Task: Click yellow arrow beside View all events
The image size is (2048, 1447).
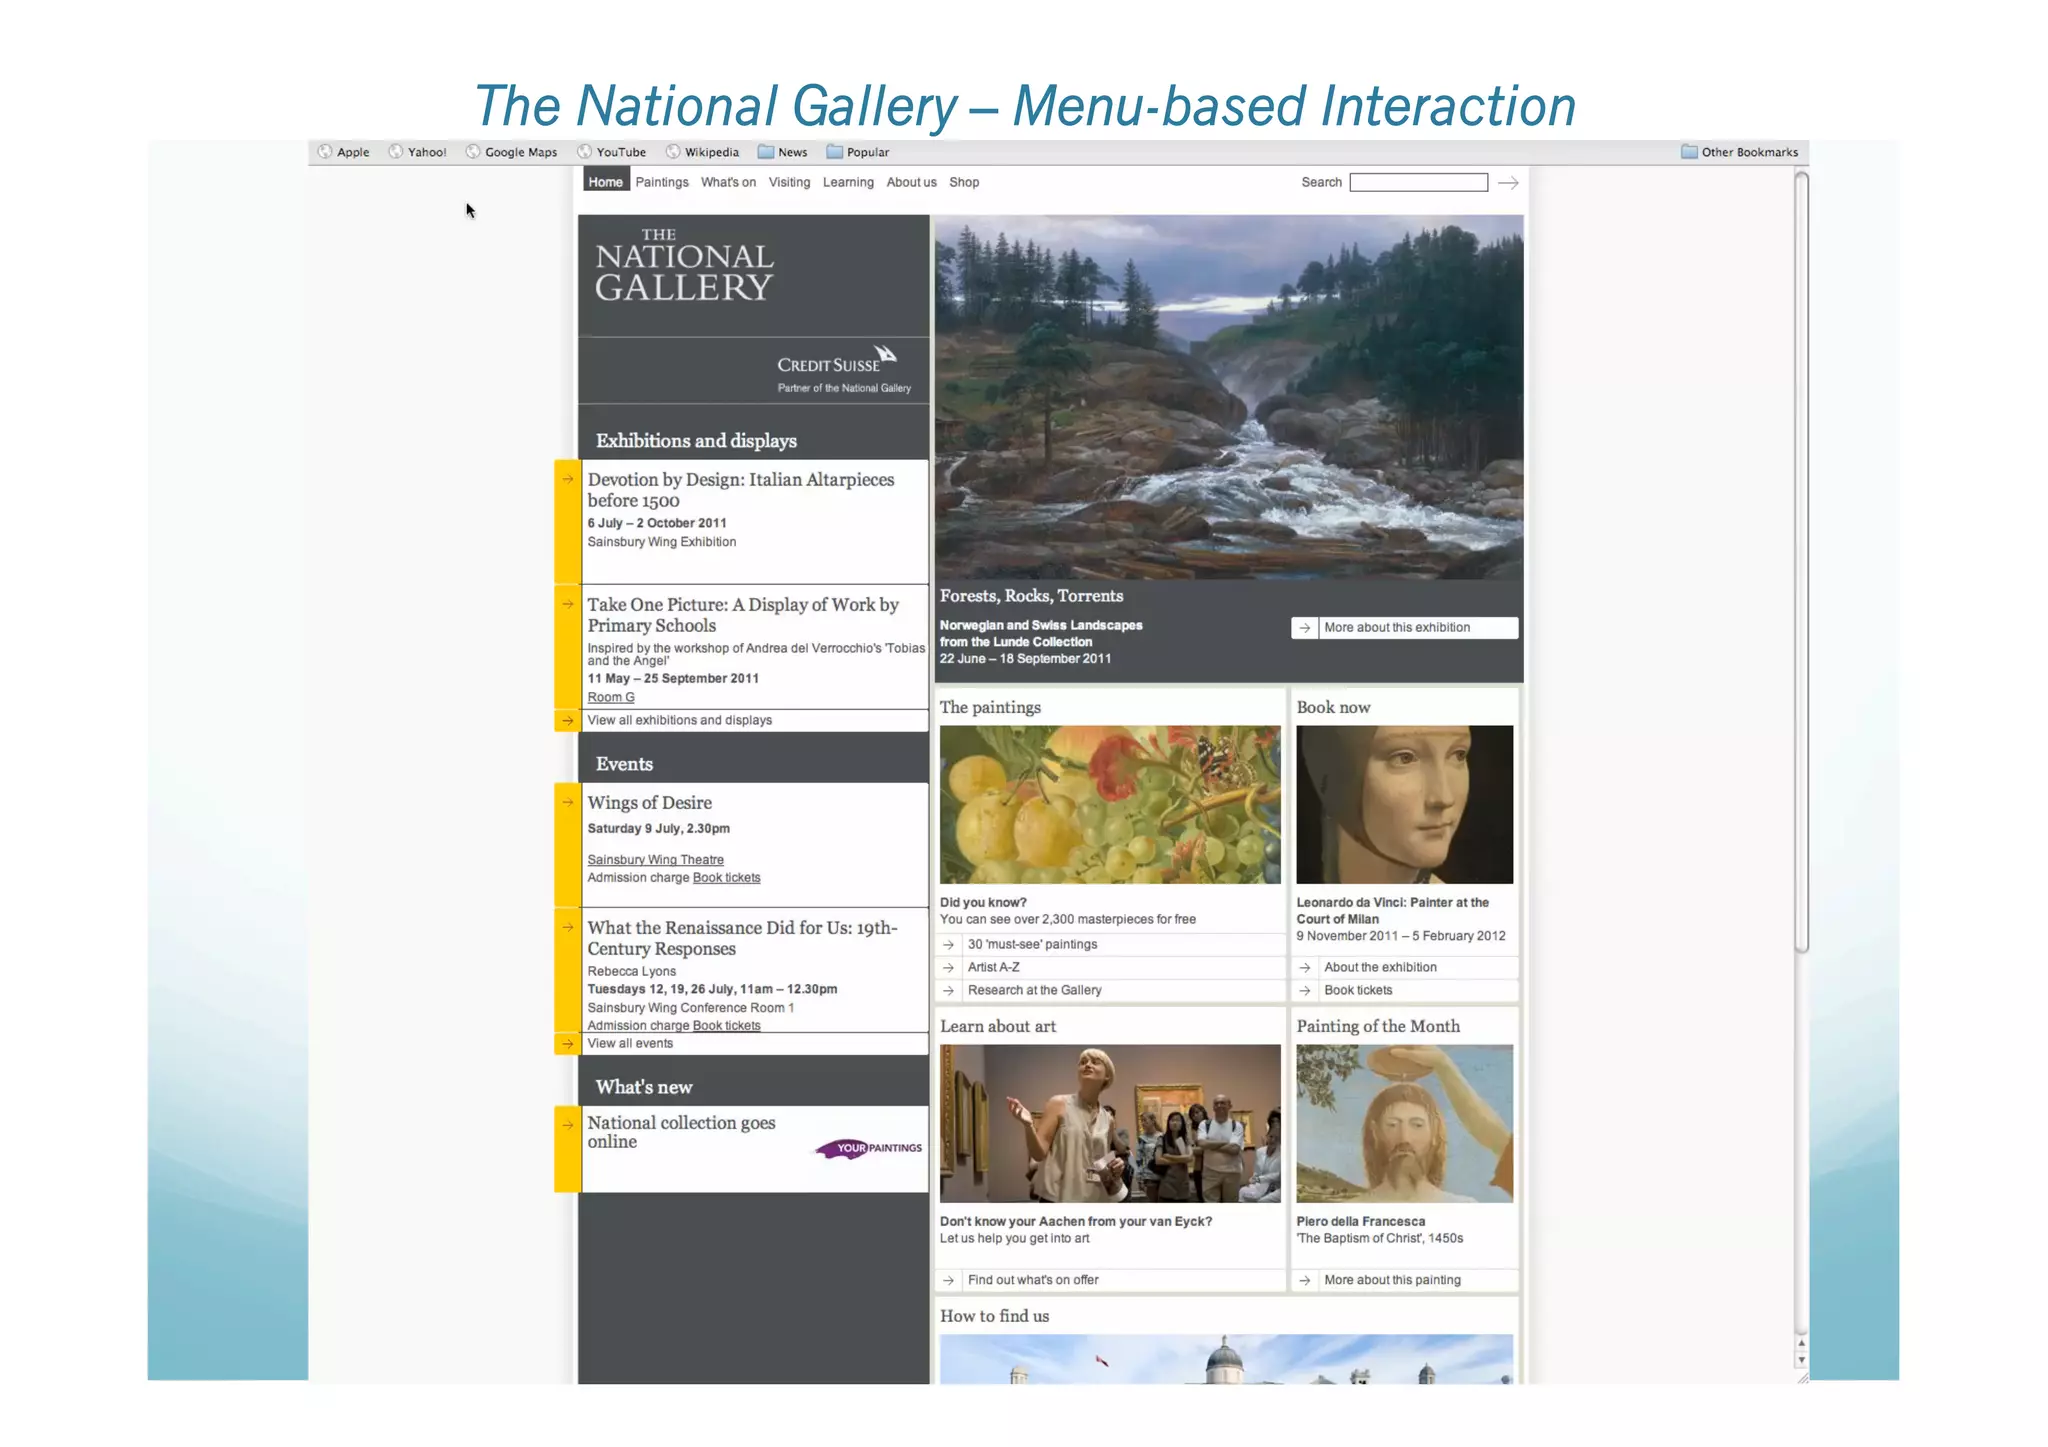Action: pyautogui.click(x=567, y=1043)
